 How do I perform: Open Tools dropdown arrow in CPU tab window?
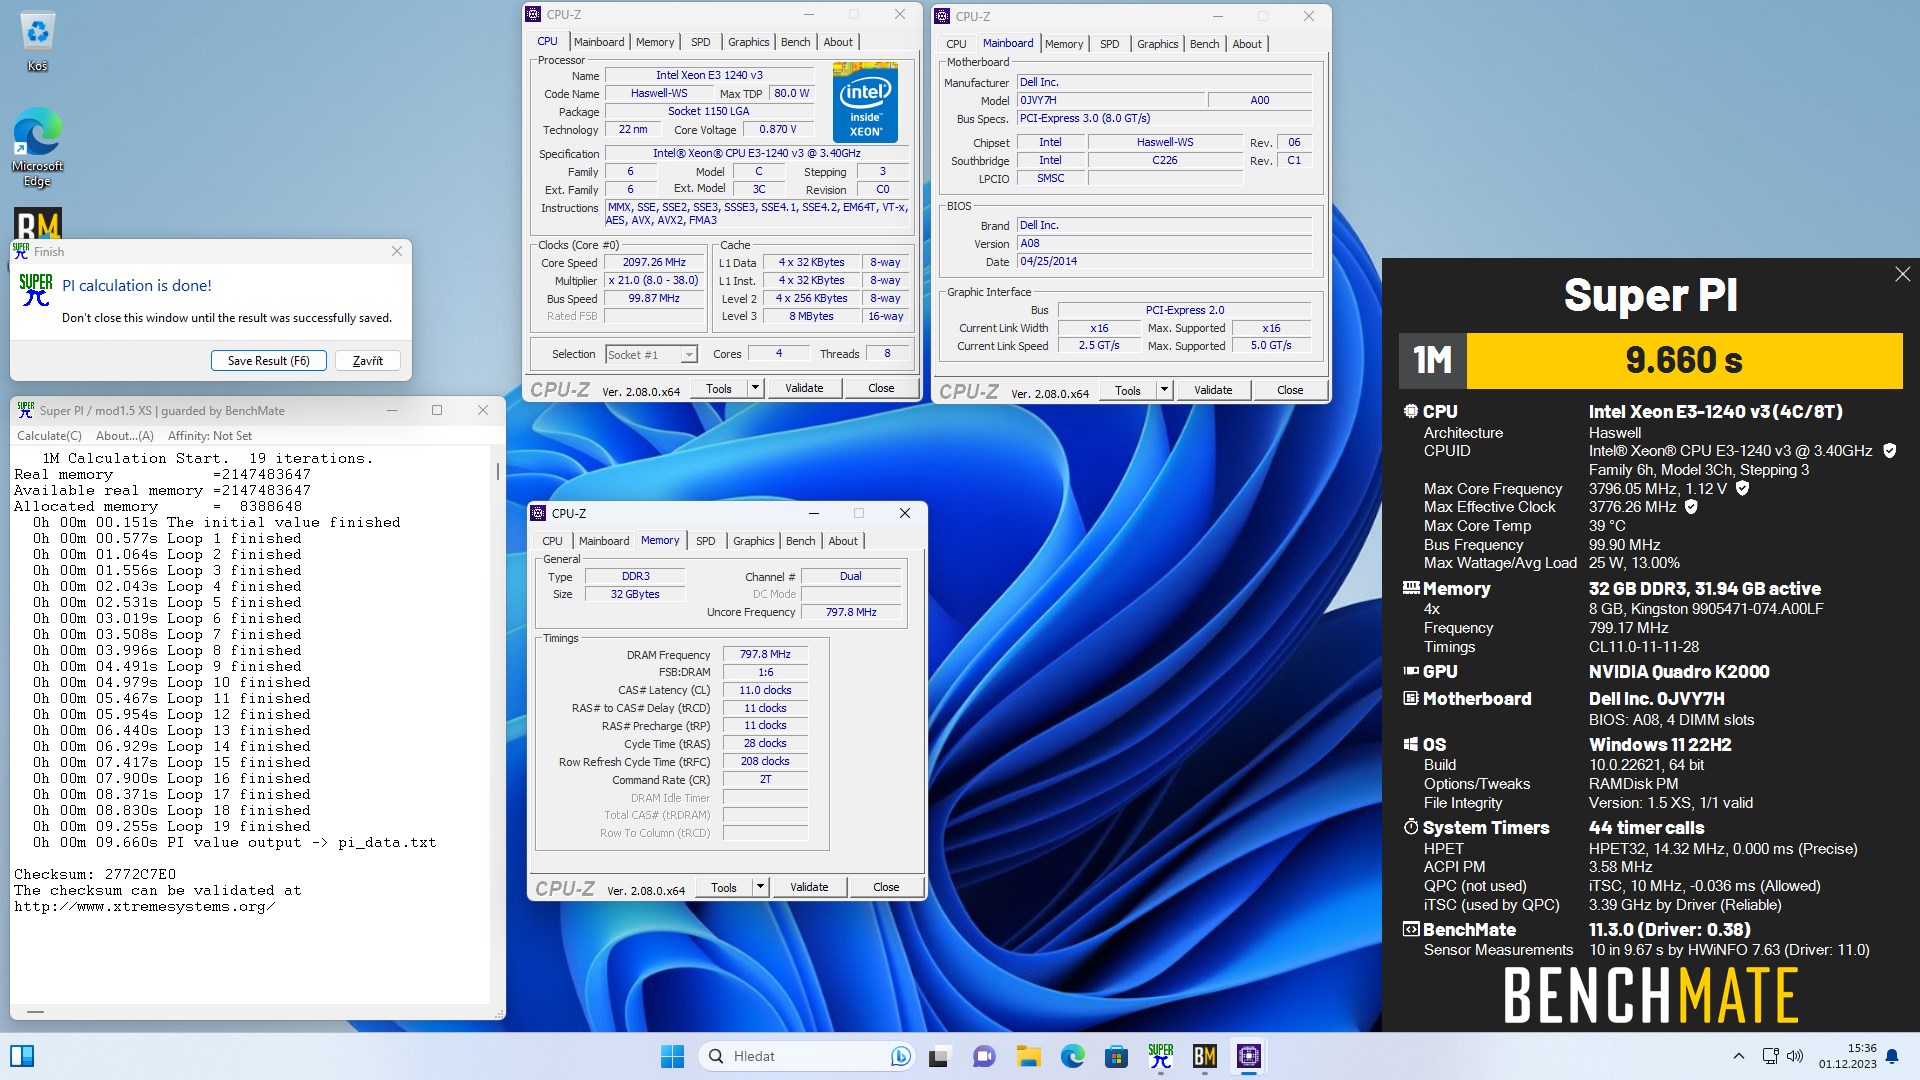click(x=755, y=388)
